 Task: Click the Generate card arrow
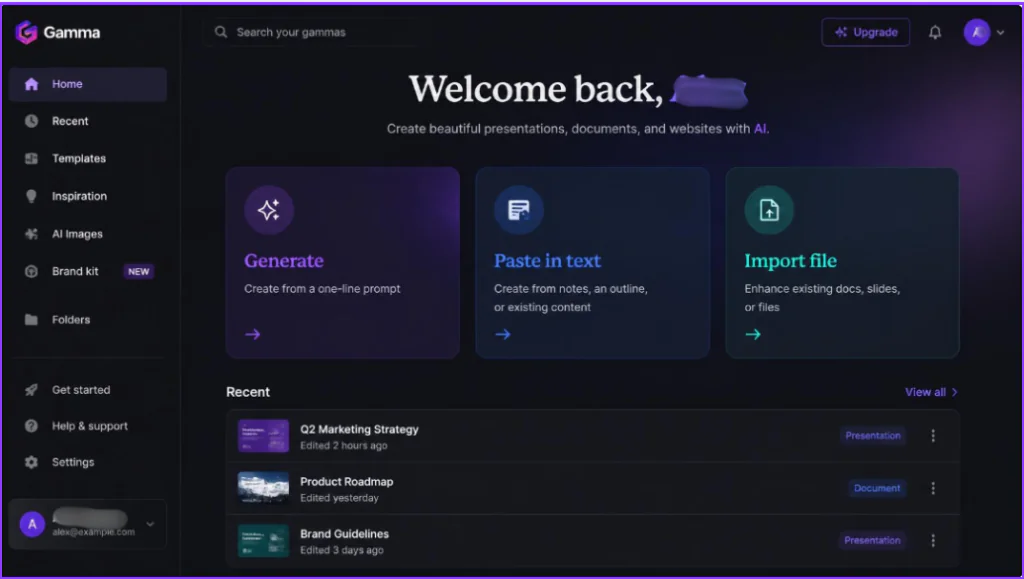(x=253, y=334)
